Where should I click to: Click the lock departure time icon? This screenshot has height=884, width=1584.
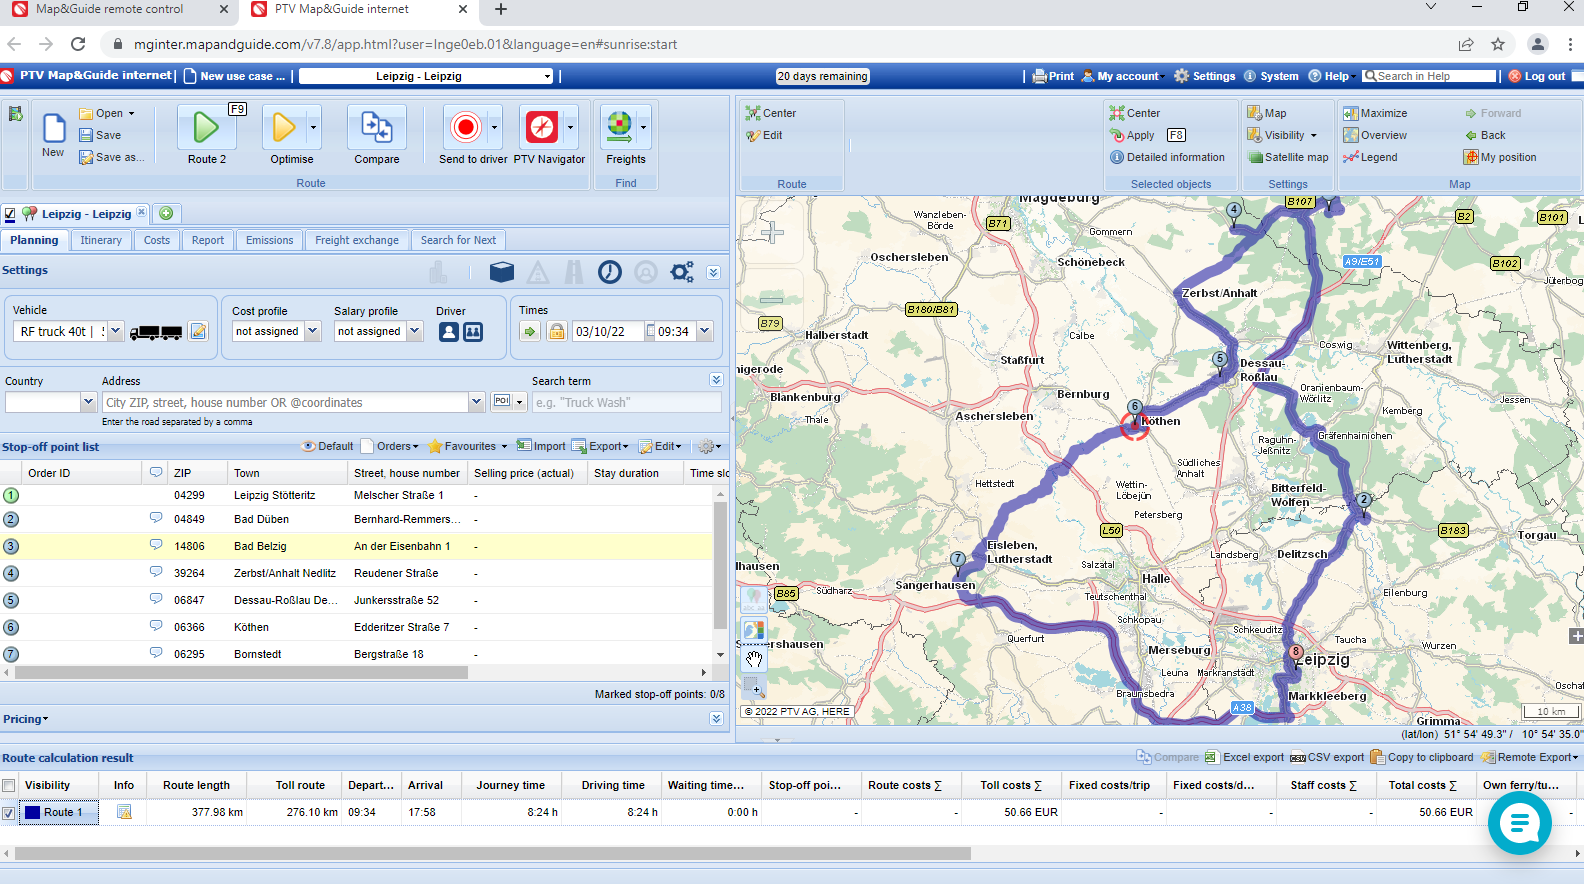pyautogui.click(x=557, y=331)
